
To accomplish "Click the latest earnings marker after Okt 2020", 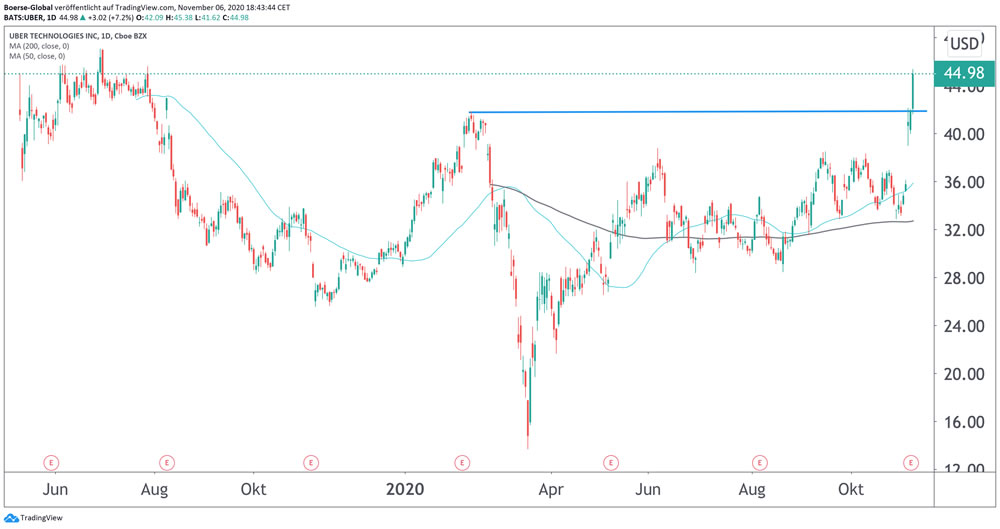I will pos(911,462).
